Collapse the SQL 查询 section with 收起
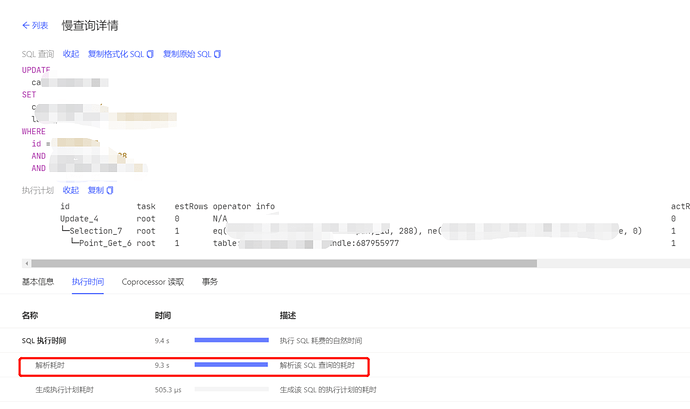This screenshot has width=690, height=409. [71, 54]
